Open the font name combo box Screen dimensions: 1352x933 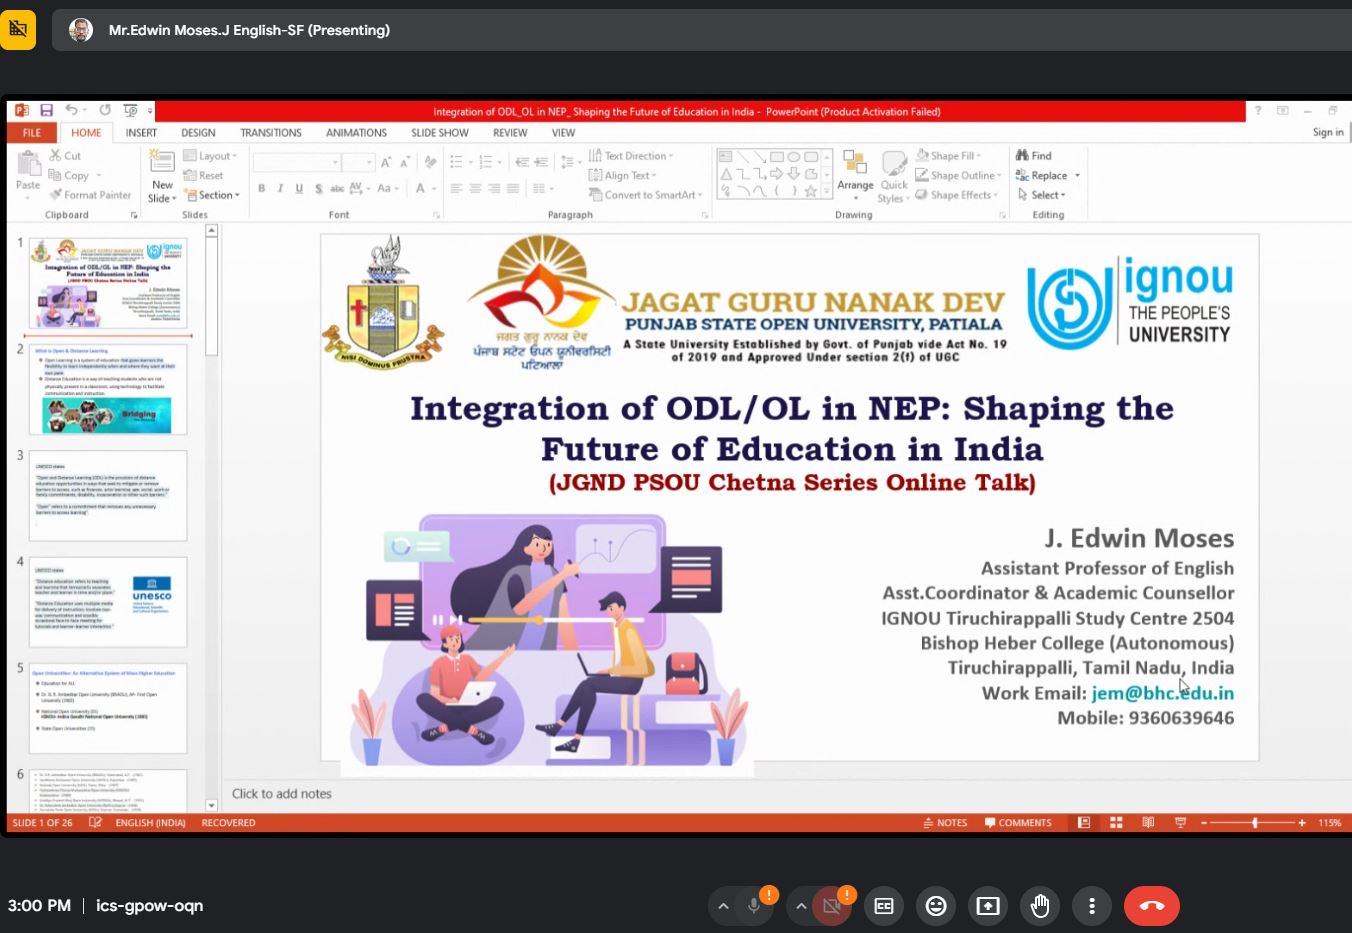297,162
